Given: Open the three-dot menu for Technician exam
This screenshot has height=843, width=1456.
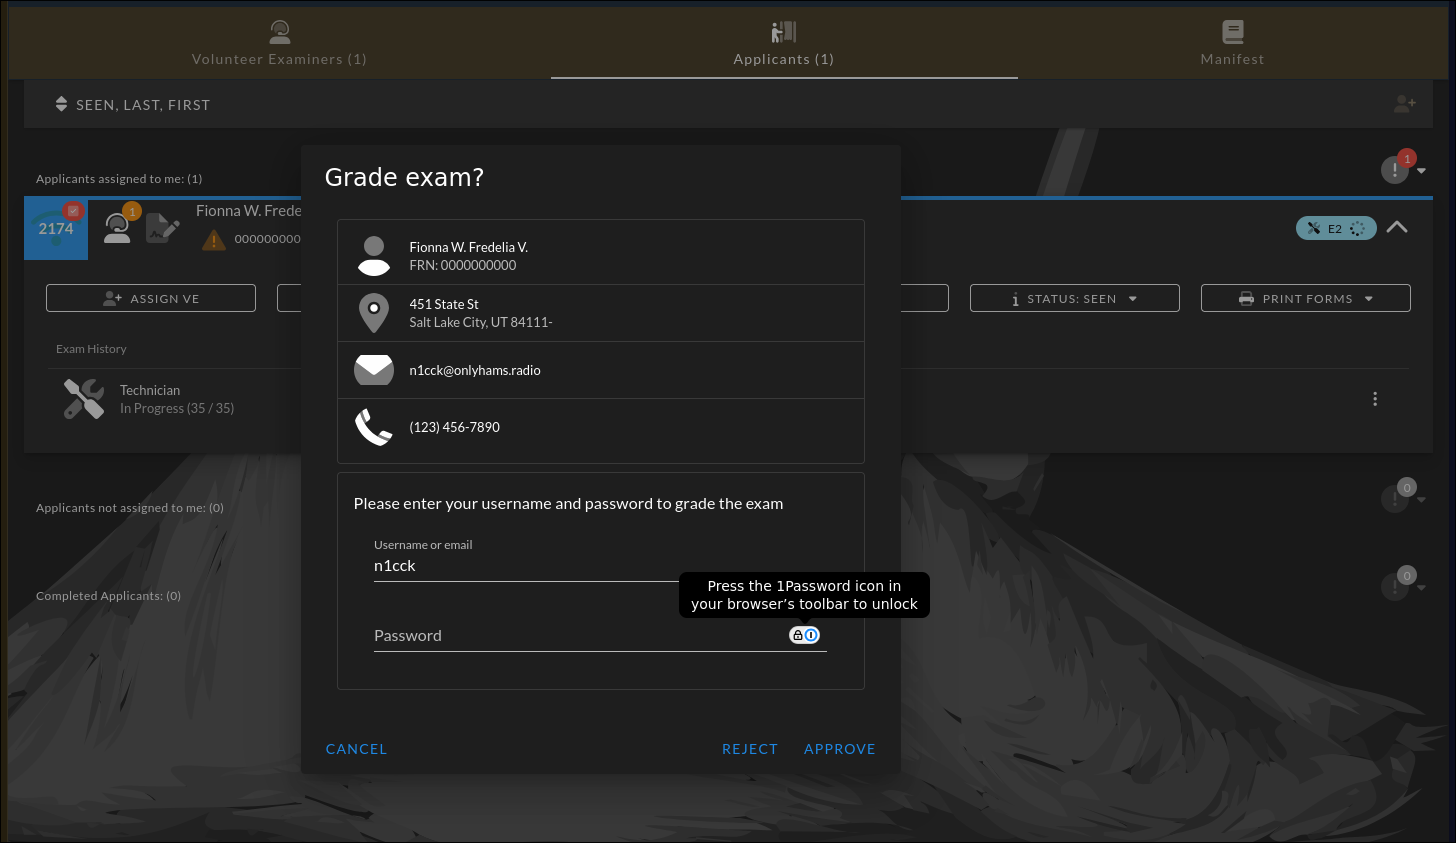Looking at the screenshot, I should (x=1375, y=399).
